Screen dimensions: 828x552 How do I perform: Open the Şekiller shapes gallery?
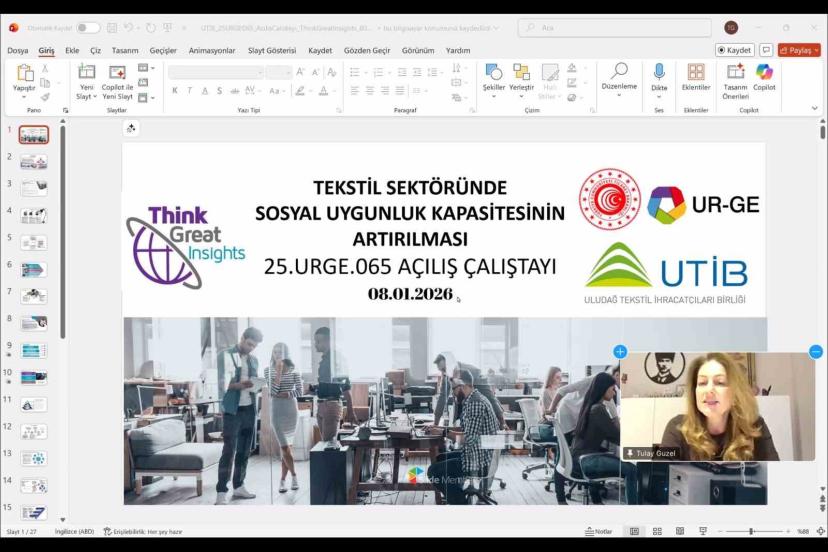pyautogui.click(x=494, y=72)
